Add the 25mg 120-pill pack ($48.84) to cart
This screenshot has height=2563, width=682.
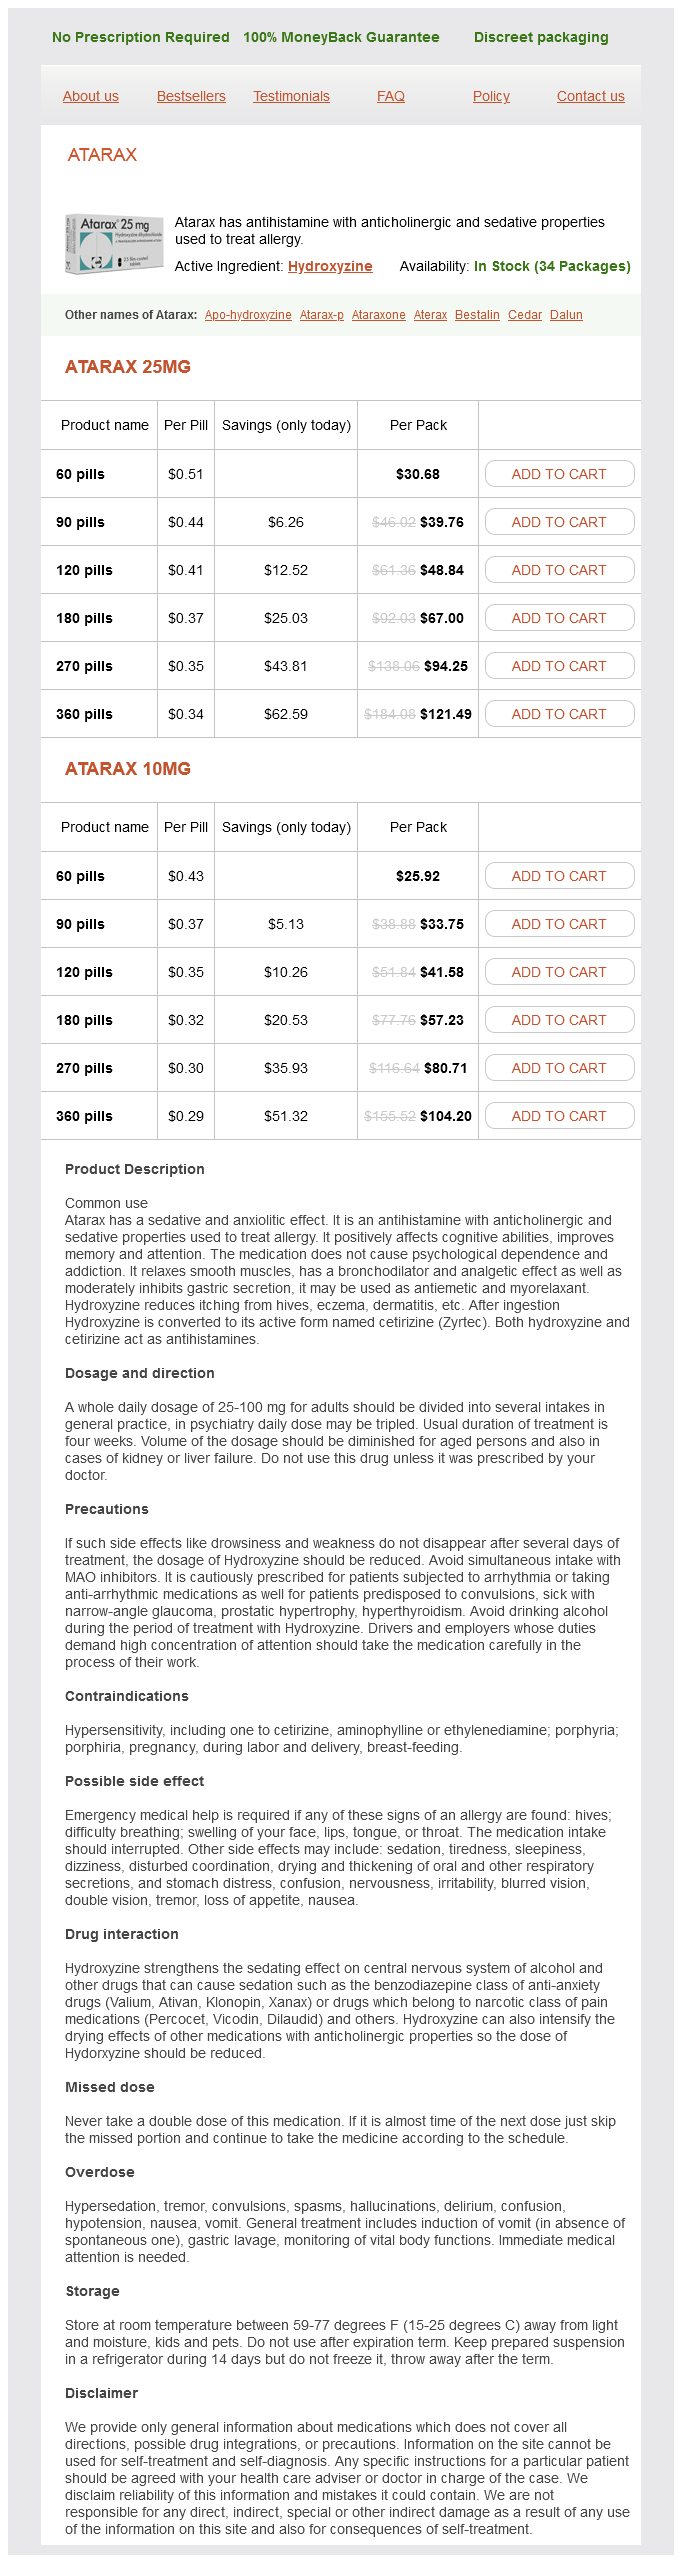pyautogui.click(x=559, y=570)
